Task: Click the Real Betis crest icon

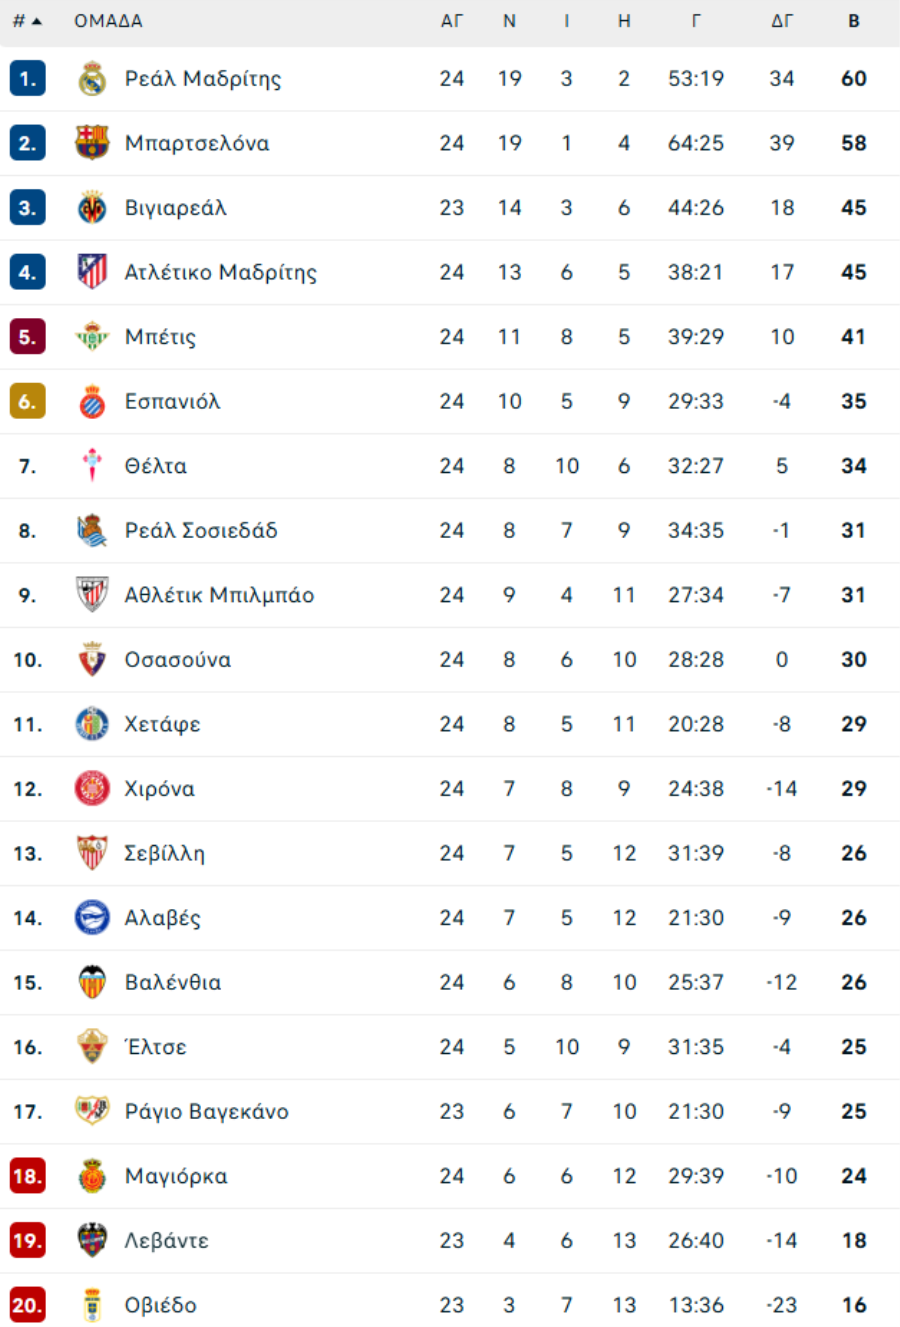Action: pos(92,337)
